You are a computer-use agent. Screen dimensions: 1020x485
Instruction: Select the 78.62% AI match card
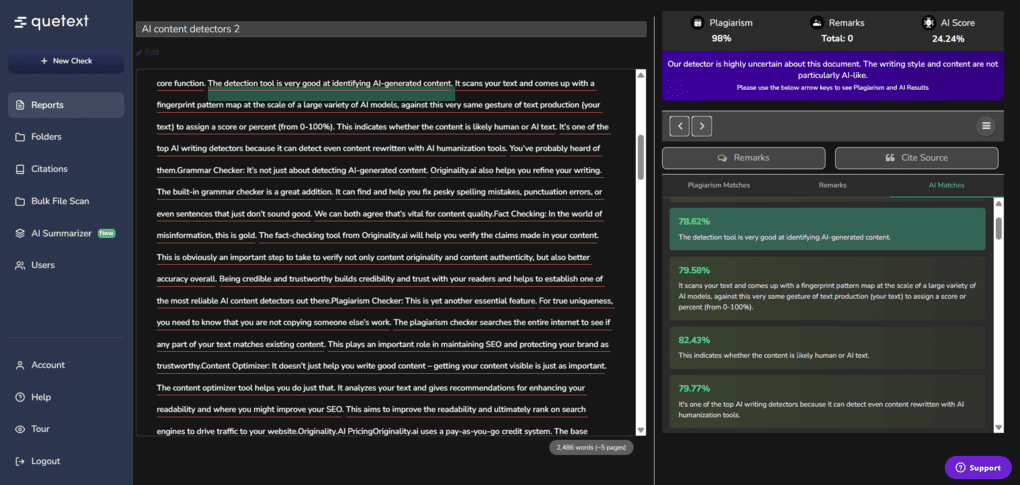(x=827, y=229)
